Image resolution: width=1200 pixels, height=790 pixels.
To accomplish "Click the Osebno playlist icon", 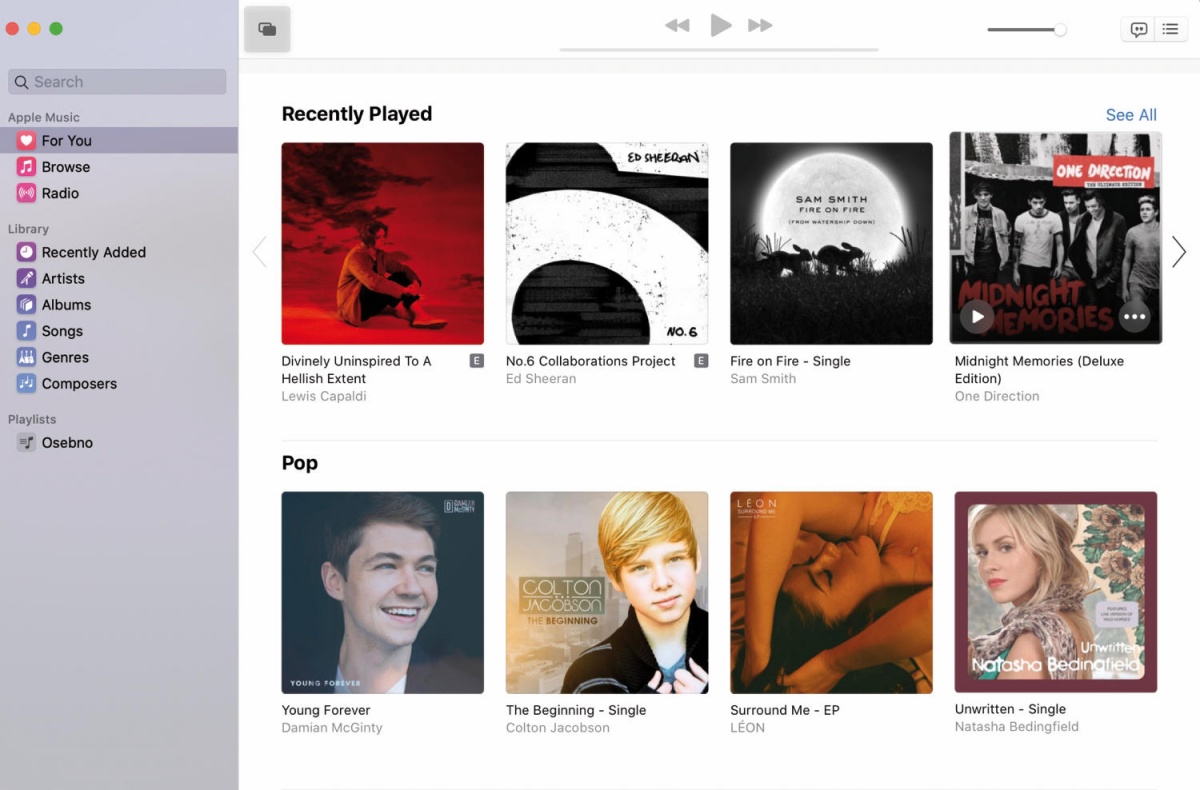I will tap(26, 442).
